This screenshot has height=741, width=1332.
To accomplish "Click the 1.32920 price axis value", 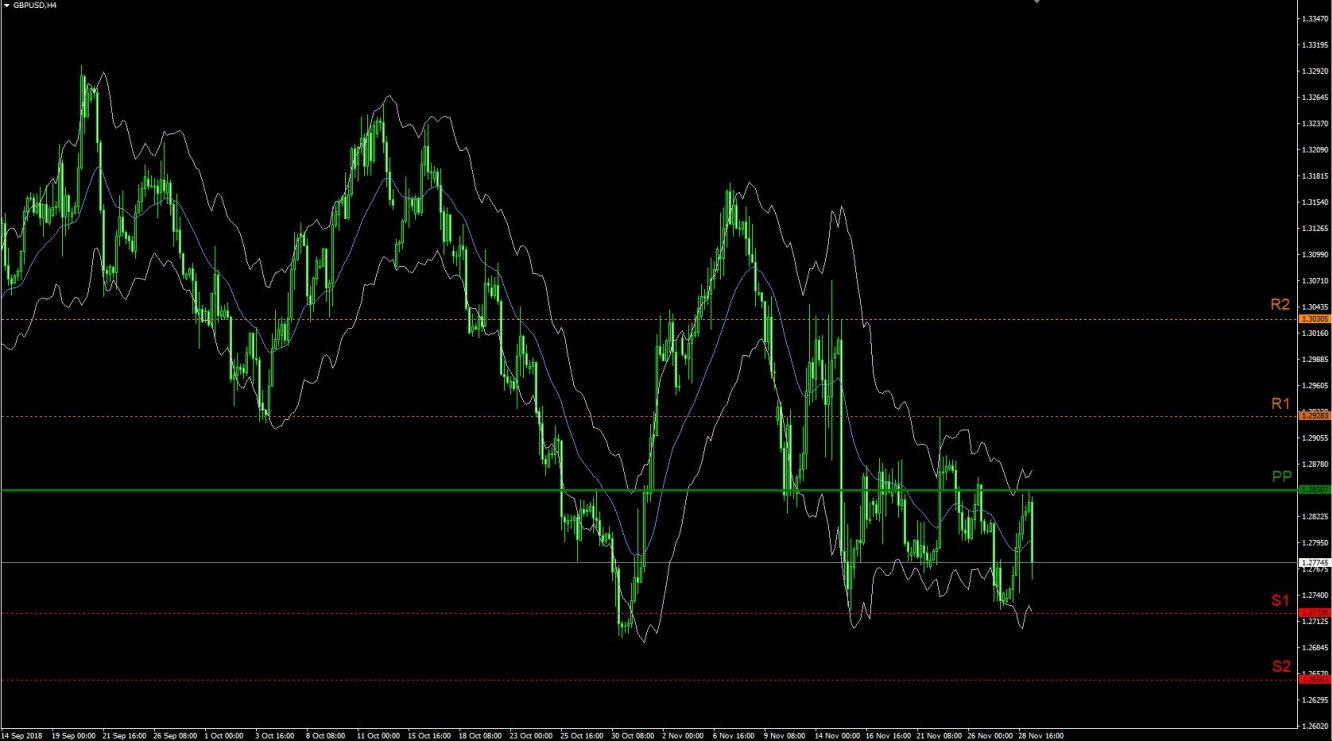I will click(1315, 72).
